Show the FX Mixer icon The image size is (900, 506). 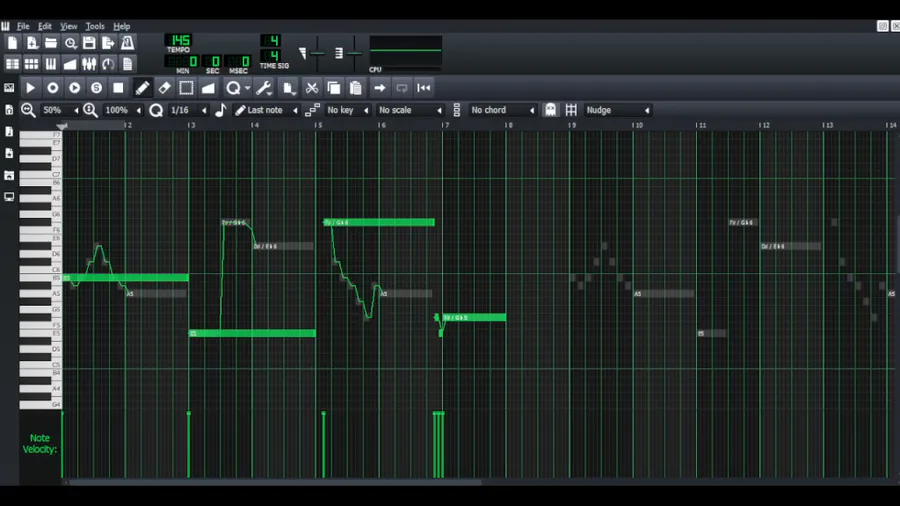pos(89,64)
